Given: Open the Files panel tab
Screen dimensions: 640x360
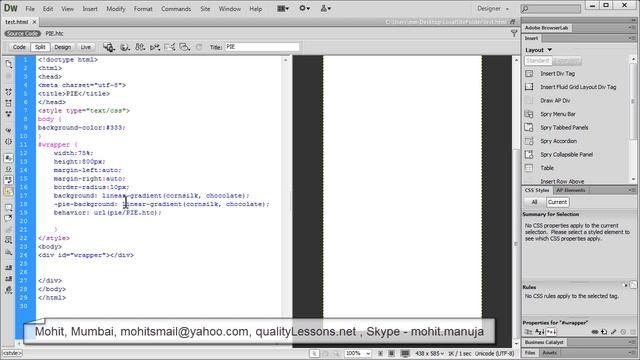Looking at the screenshot, I should tap(530, 353).
